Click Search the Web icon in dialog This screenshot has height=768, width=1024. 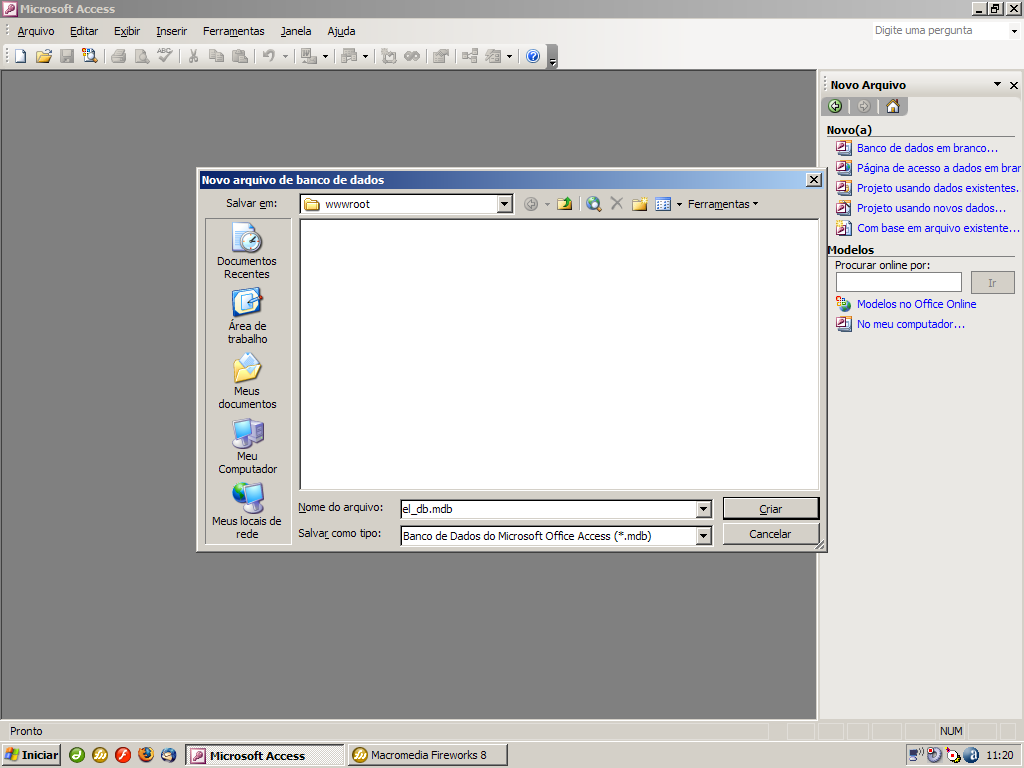click(x=594, y=204)
